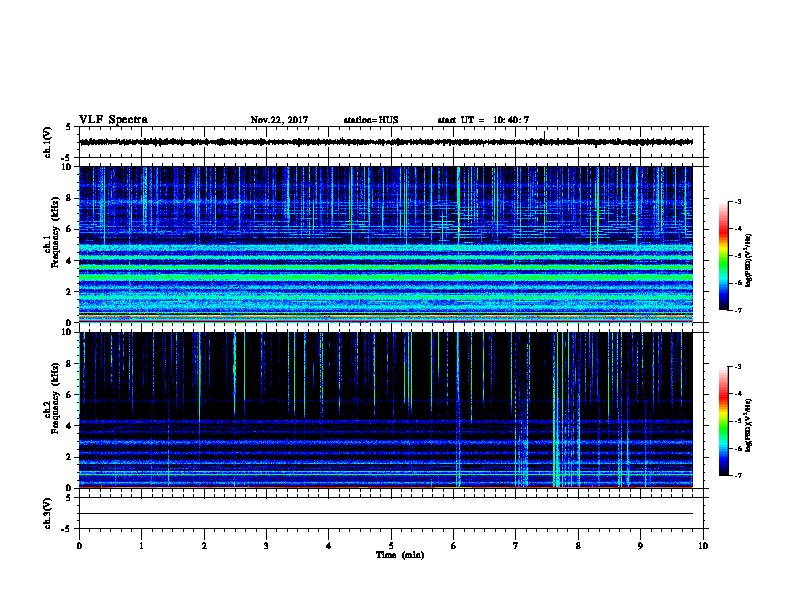The image size is (792, 612).
Task: Click time axis tick label '8'
Action: coord(578,546)
